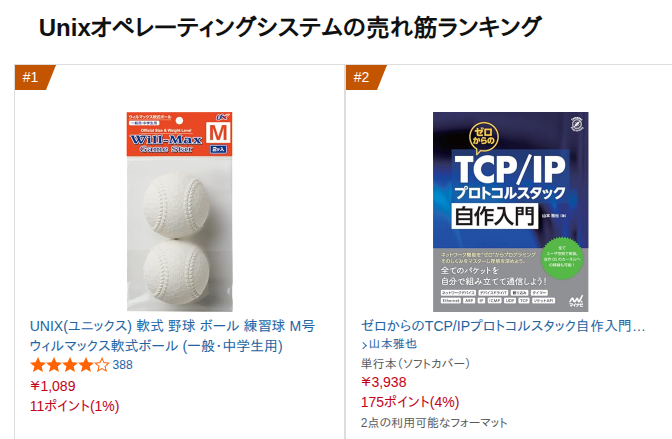Click the first orange star in rating

(38, 365)
